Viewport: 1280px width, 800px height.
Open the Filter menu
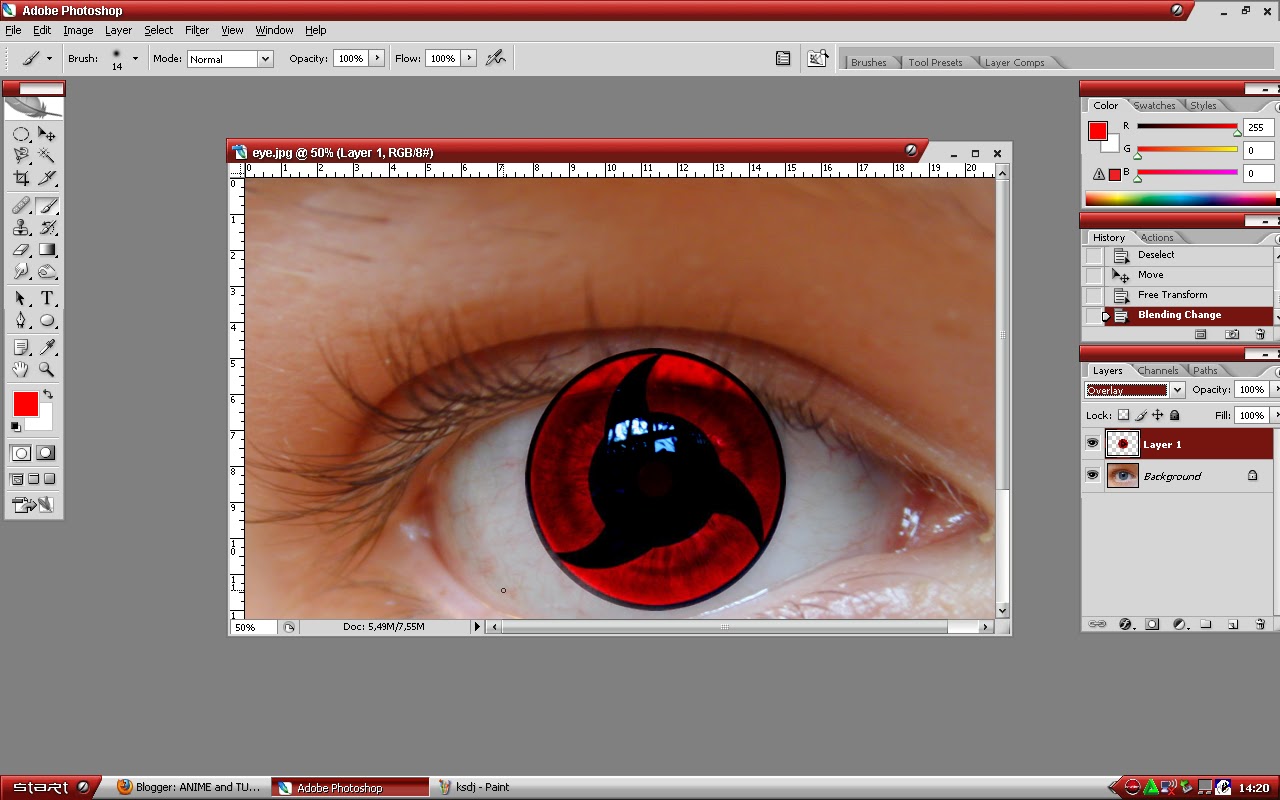click(197, 30)
